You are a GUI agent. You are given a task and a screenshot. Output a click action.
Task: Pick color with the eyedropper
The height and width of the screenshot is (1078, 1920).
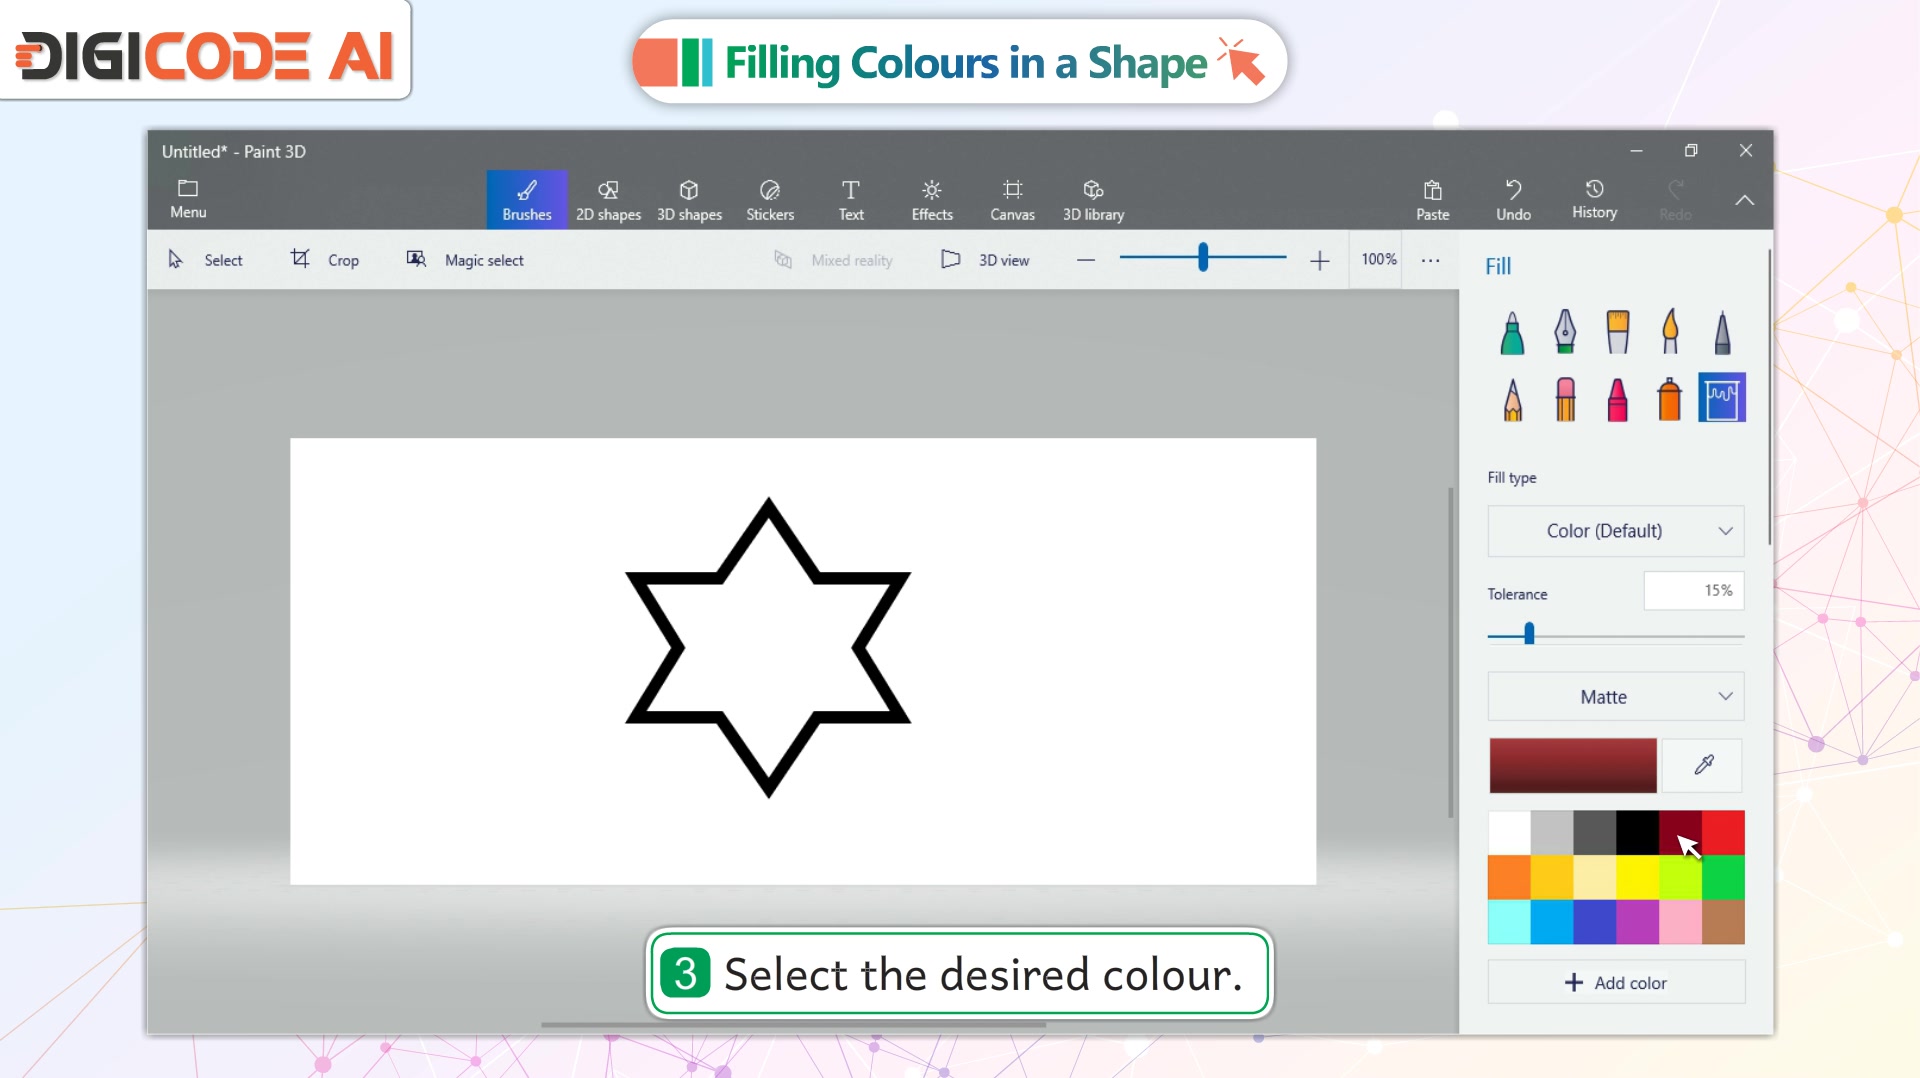click(x=1704, y=765)
